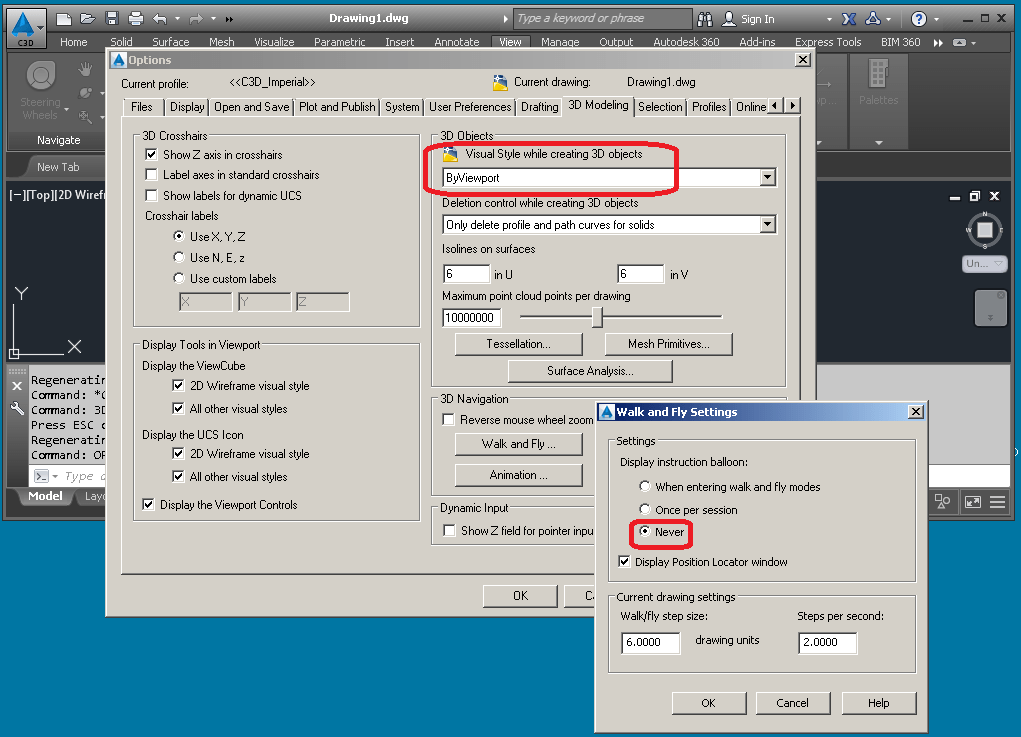Open the Unnamed UCS dropdown under ViewCube
The height and width of the screenshot is (737, 1021).
pyautogui.click(x=984, y=264)
